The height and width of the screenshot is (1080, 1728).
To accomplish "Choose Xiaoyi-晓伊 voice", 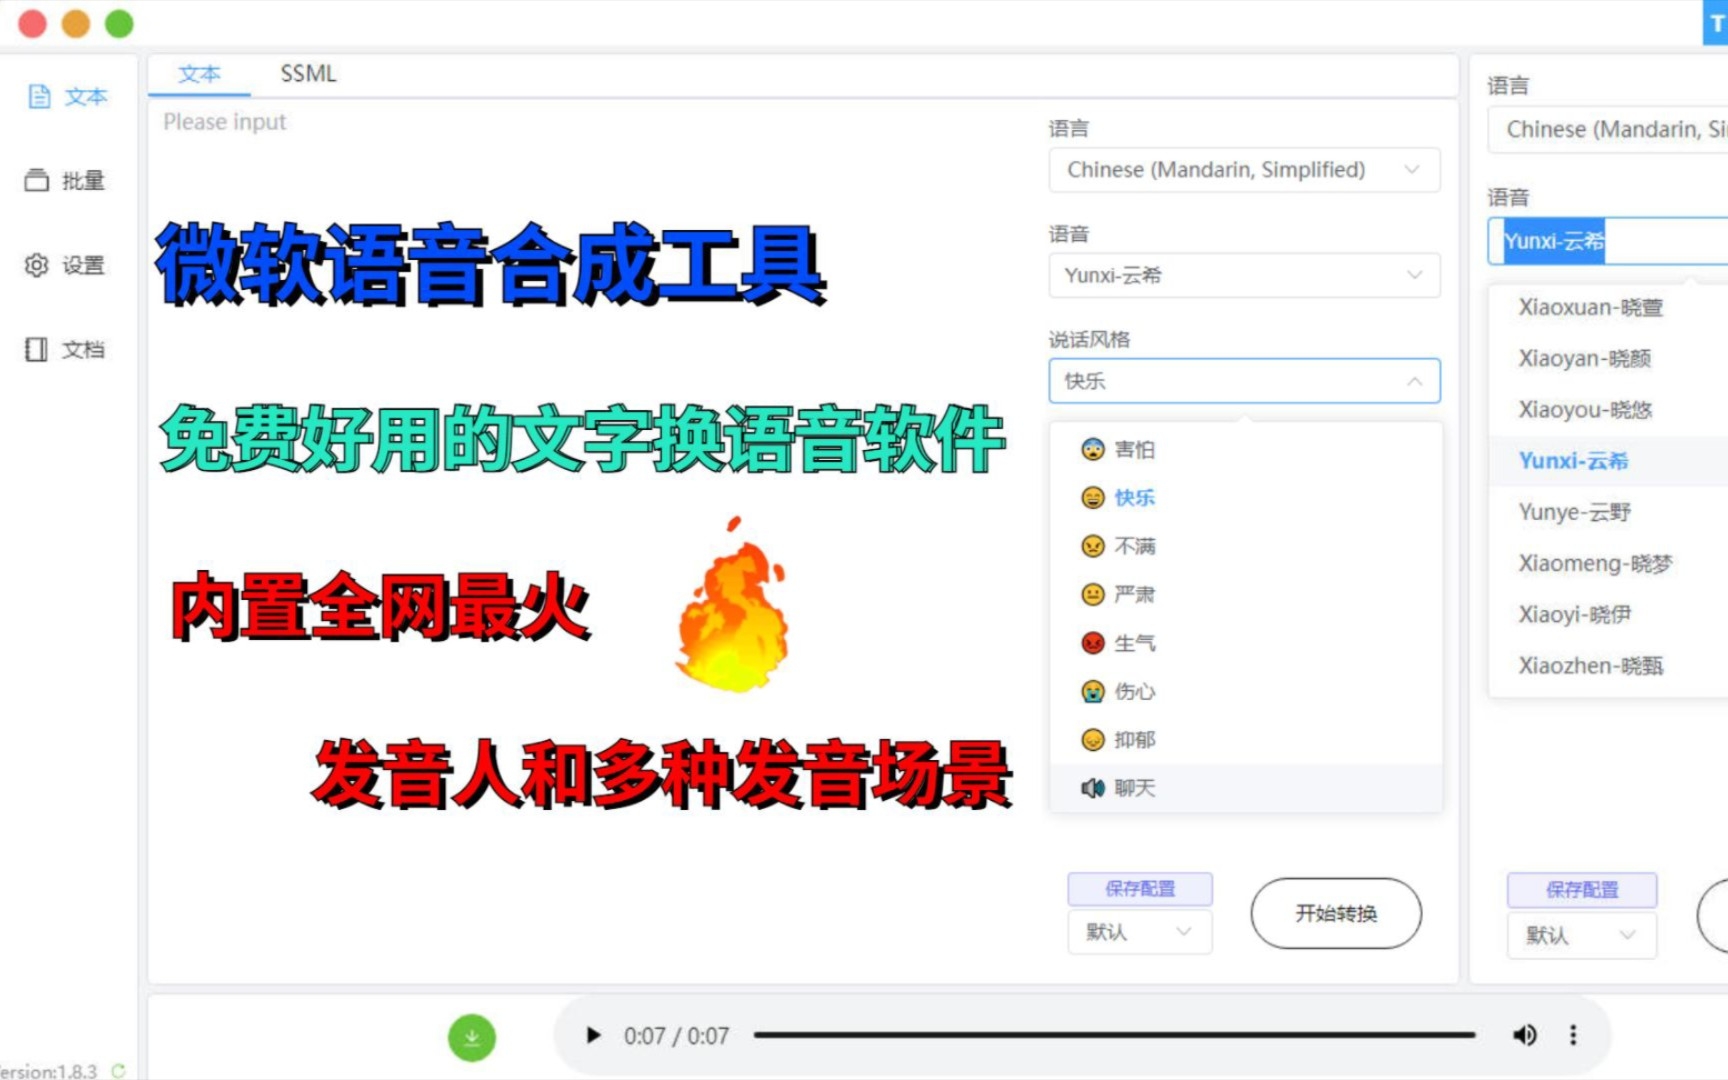I will tap(1608, 615).
